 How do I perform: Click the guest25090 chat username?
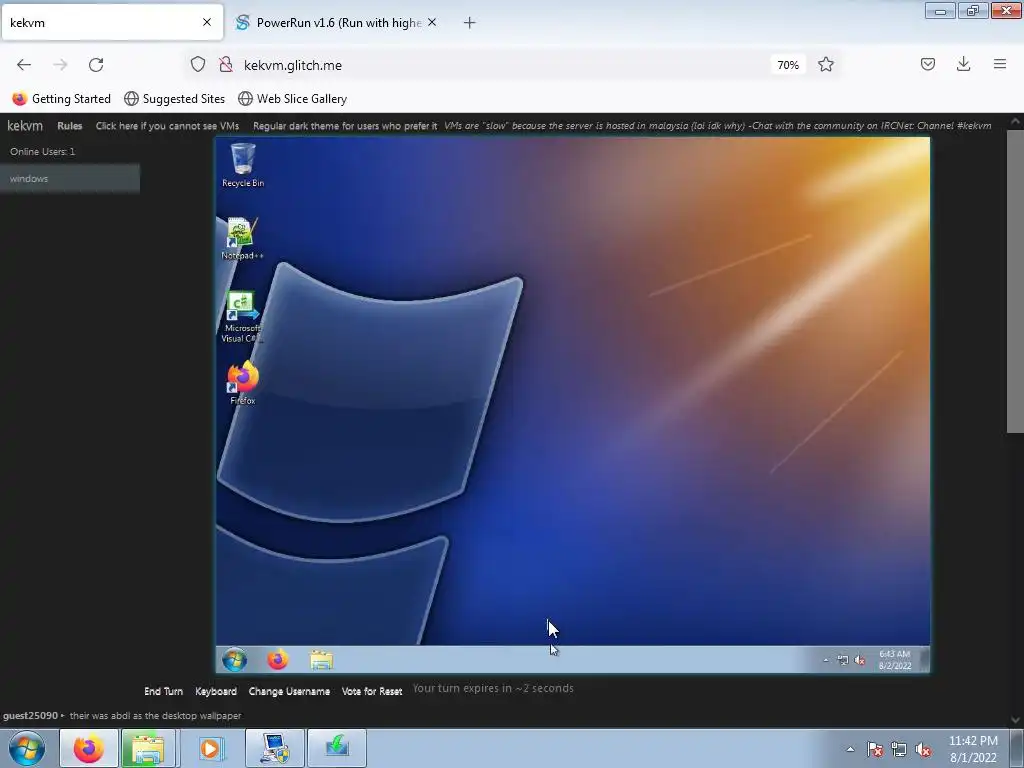tap(30, 716)
